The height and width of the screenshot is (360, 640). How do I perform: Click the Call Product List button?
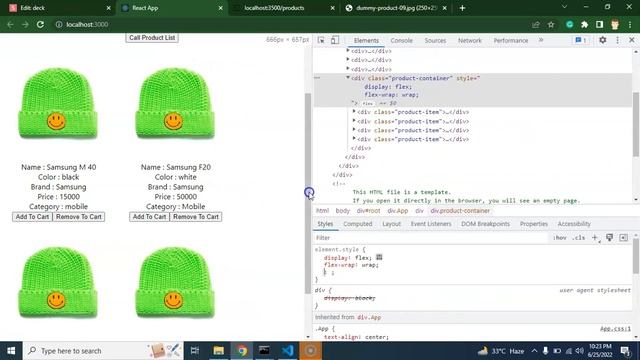click(x=152, y=38)
